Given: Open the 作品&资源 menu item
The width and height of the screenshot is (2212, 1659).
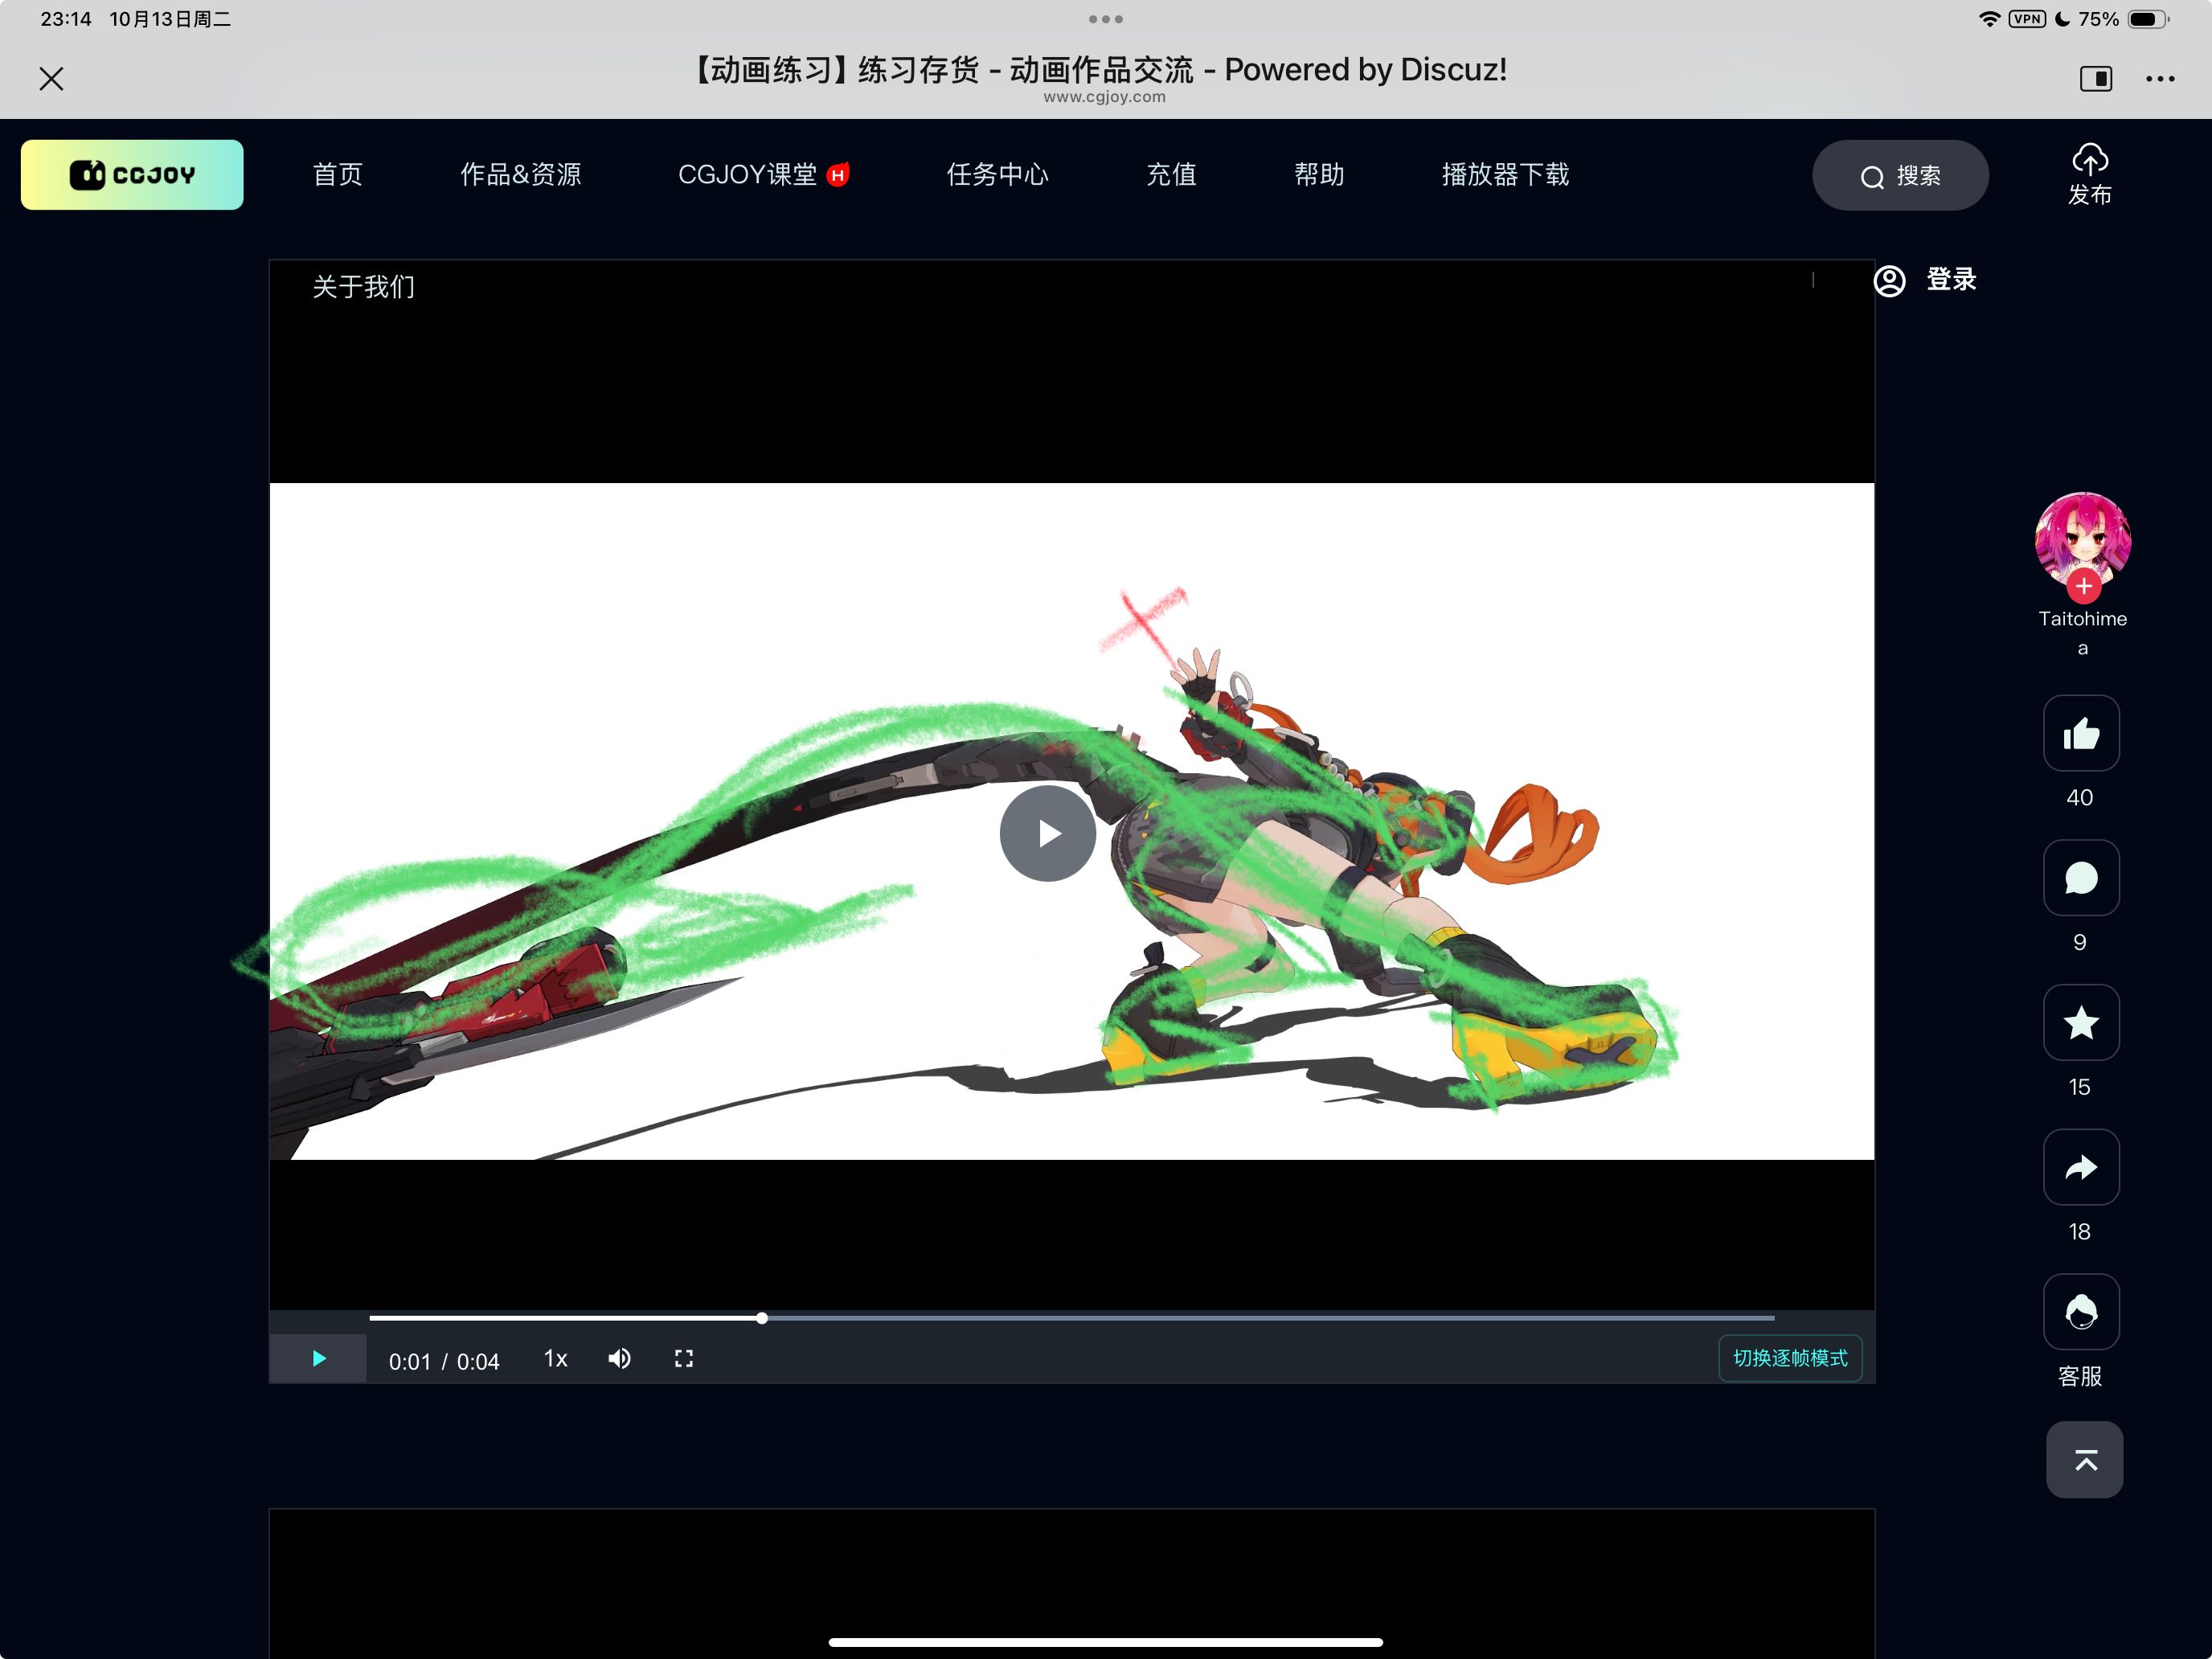Looking at the screenshot, I should click(x=520, y=175).
